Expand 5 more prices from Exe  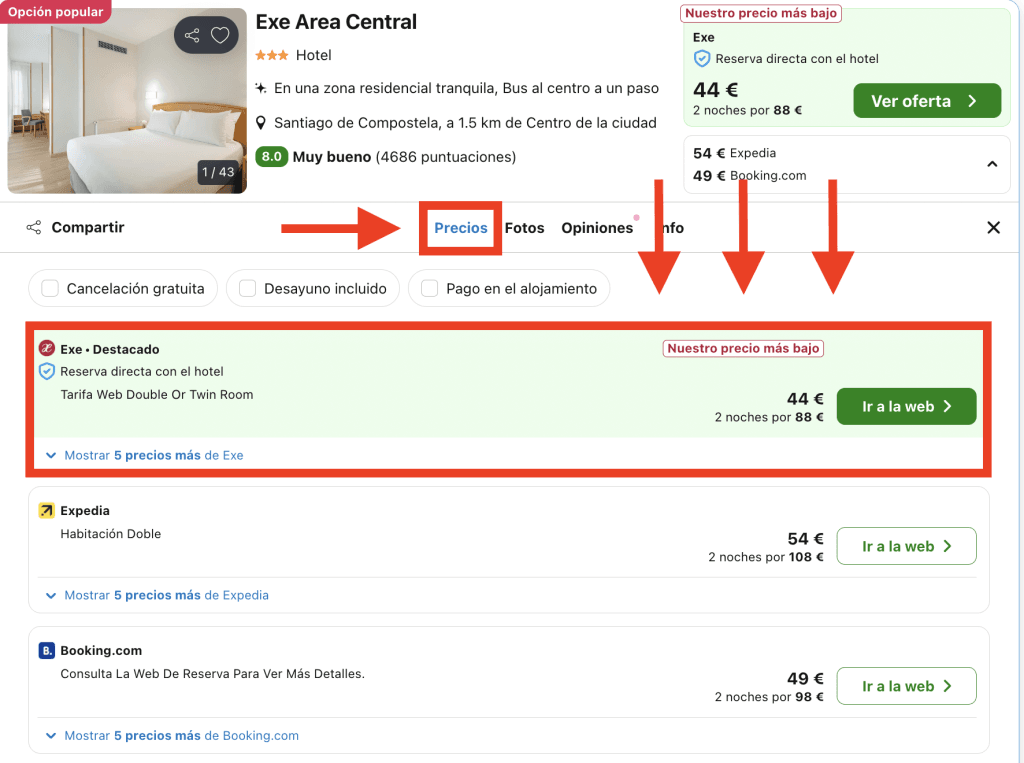(145, 455)
